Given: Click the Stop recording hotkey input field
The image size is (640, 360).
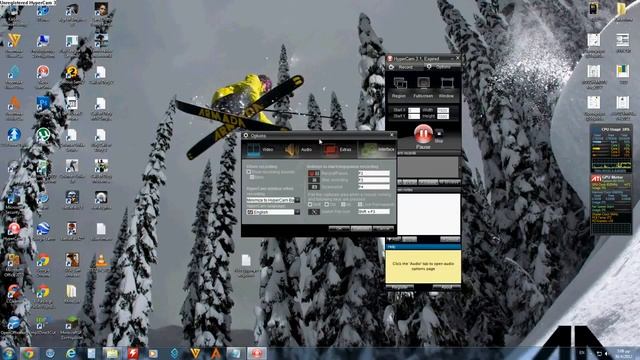Looking at the screenshot, I should pos(374,180).
